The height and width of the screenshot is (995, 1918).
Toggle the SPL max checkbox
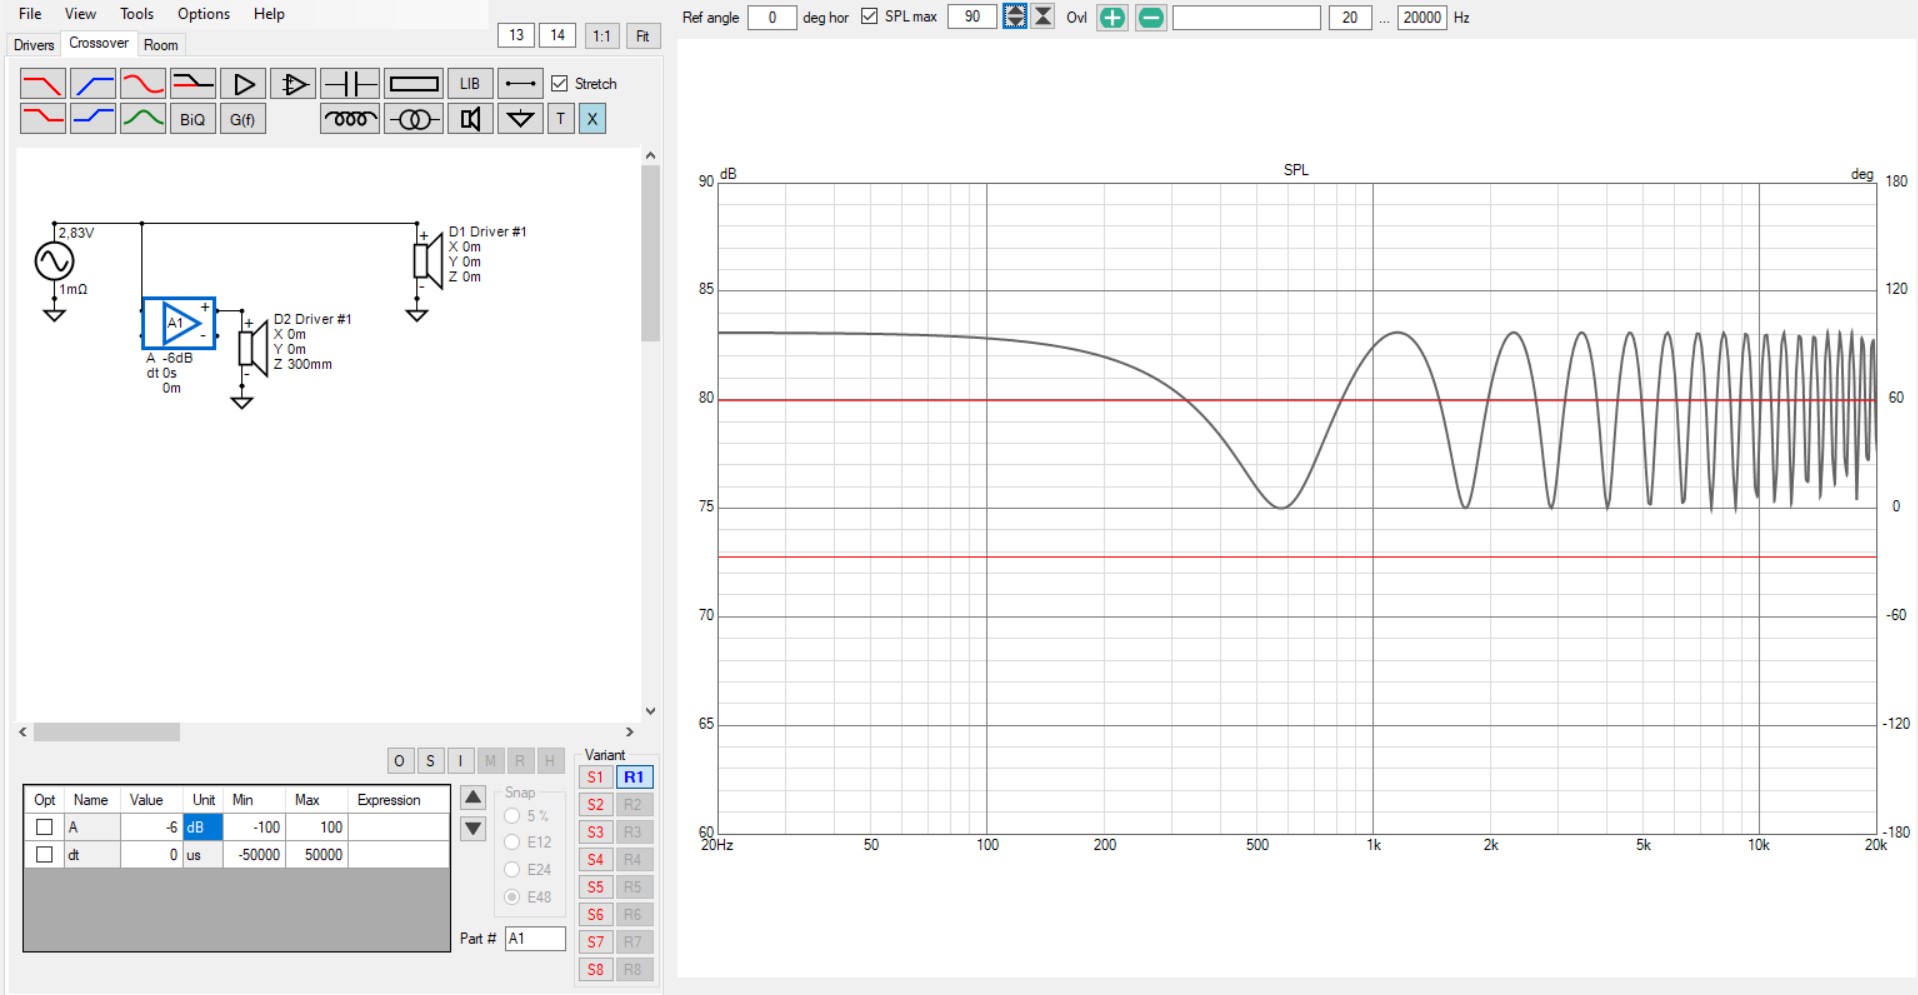tap(869, 17)
